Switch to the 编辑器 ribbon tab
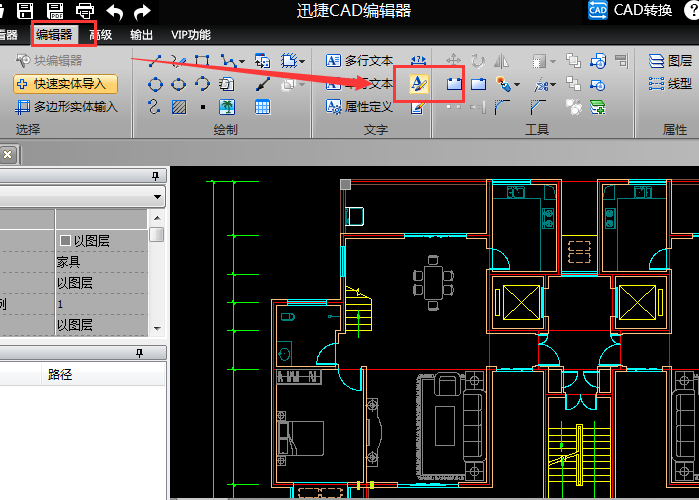The image size is (699, 500). pos(54,34)
